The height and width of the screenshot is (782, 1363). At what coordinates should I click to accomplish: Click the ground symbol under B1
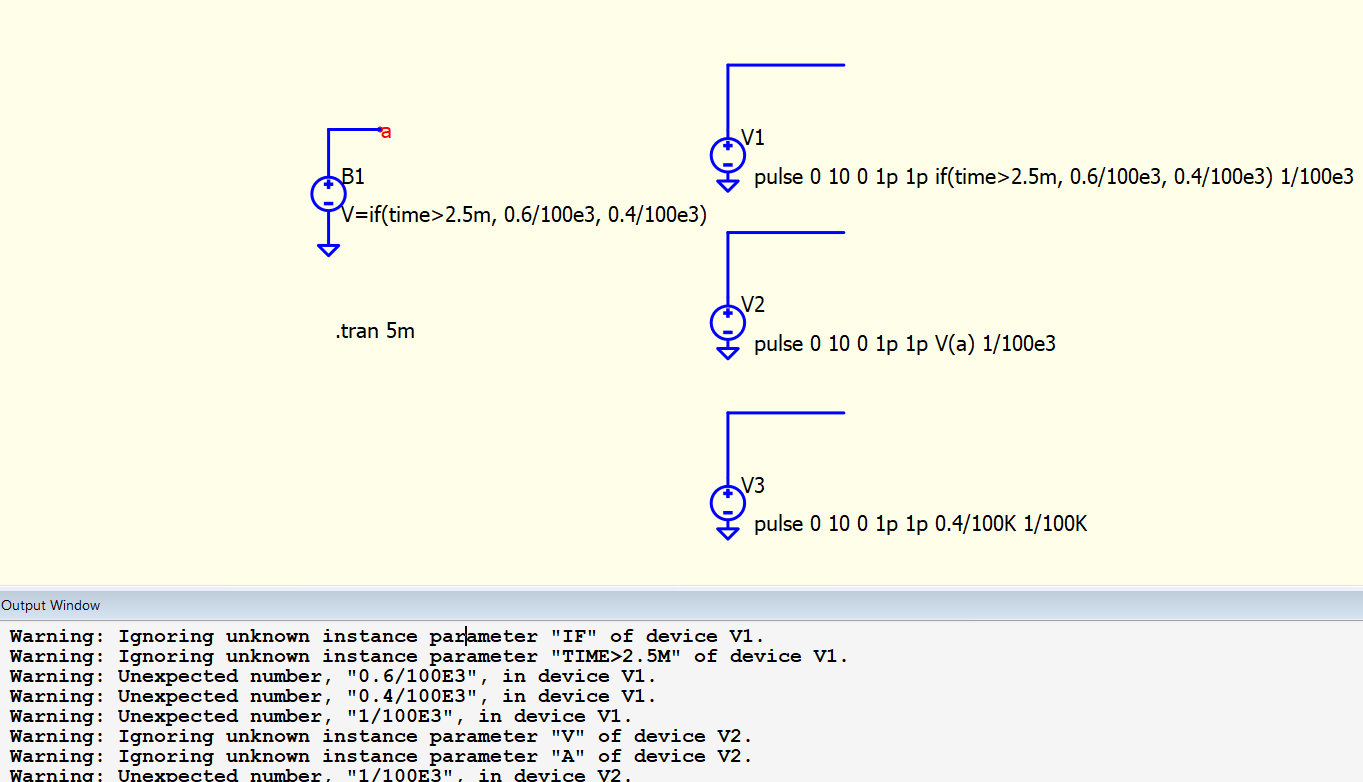[x=328, y=250]
